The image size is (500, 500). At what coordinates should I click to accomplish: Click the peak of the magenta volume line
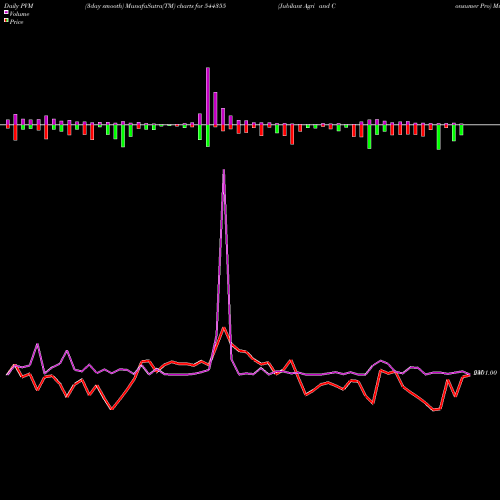click(x=224, y=170)
